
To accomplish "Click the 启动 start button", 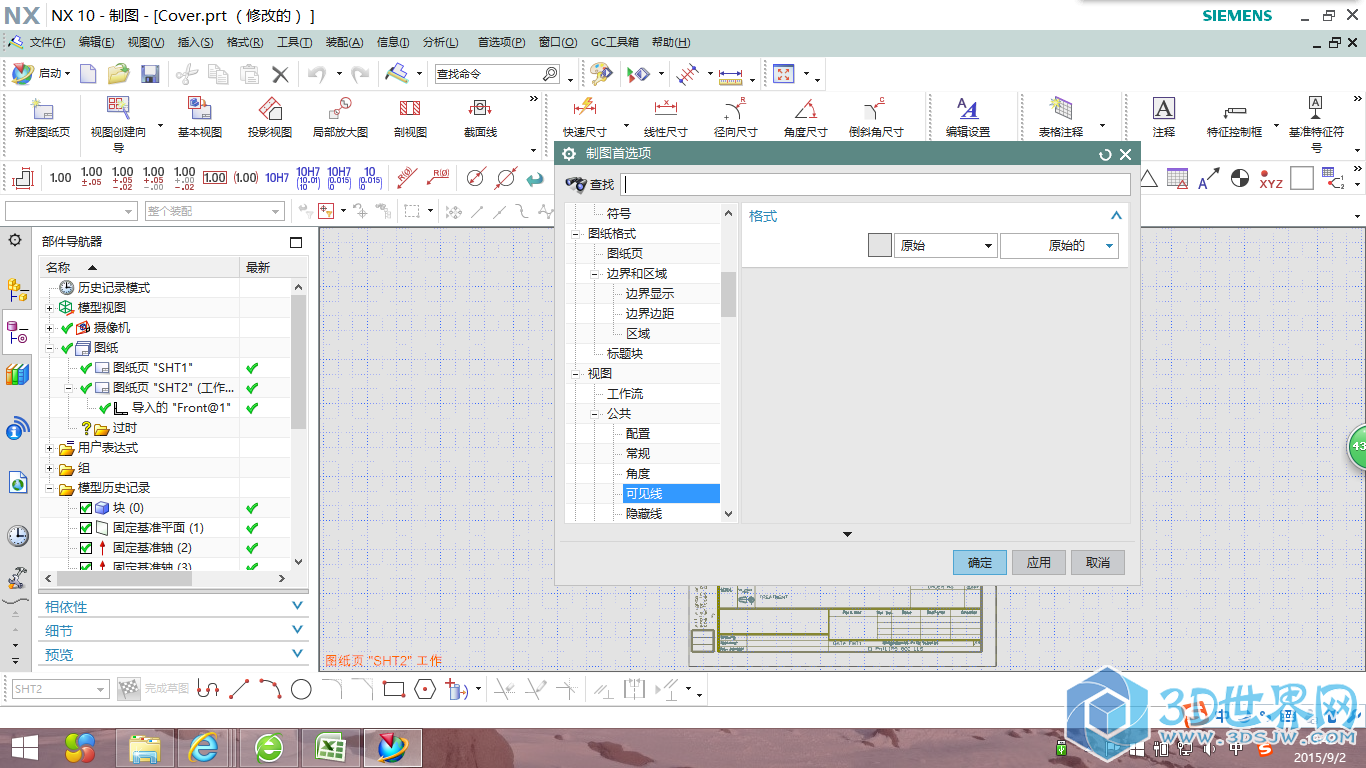I will coord(41,74).
